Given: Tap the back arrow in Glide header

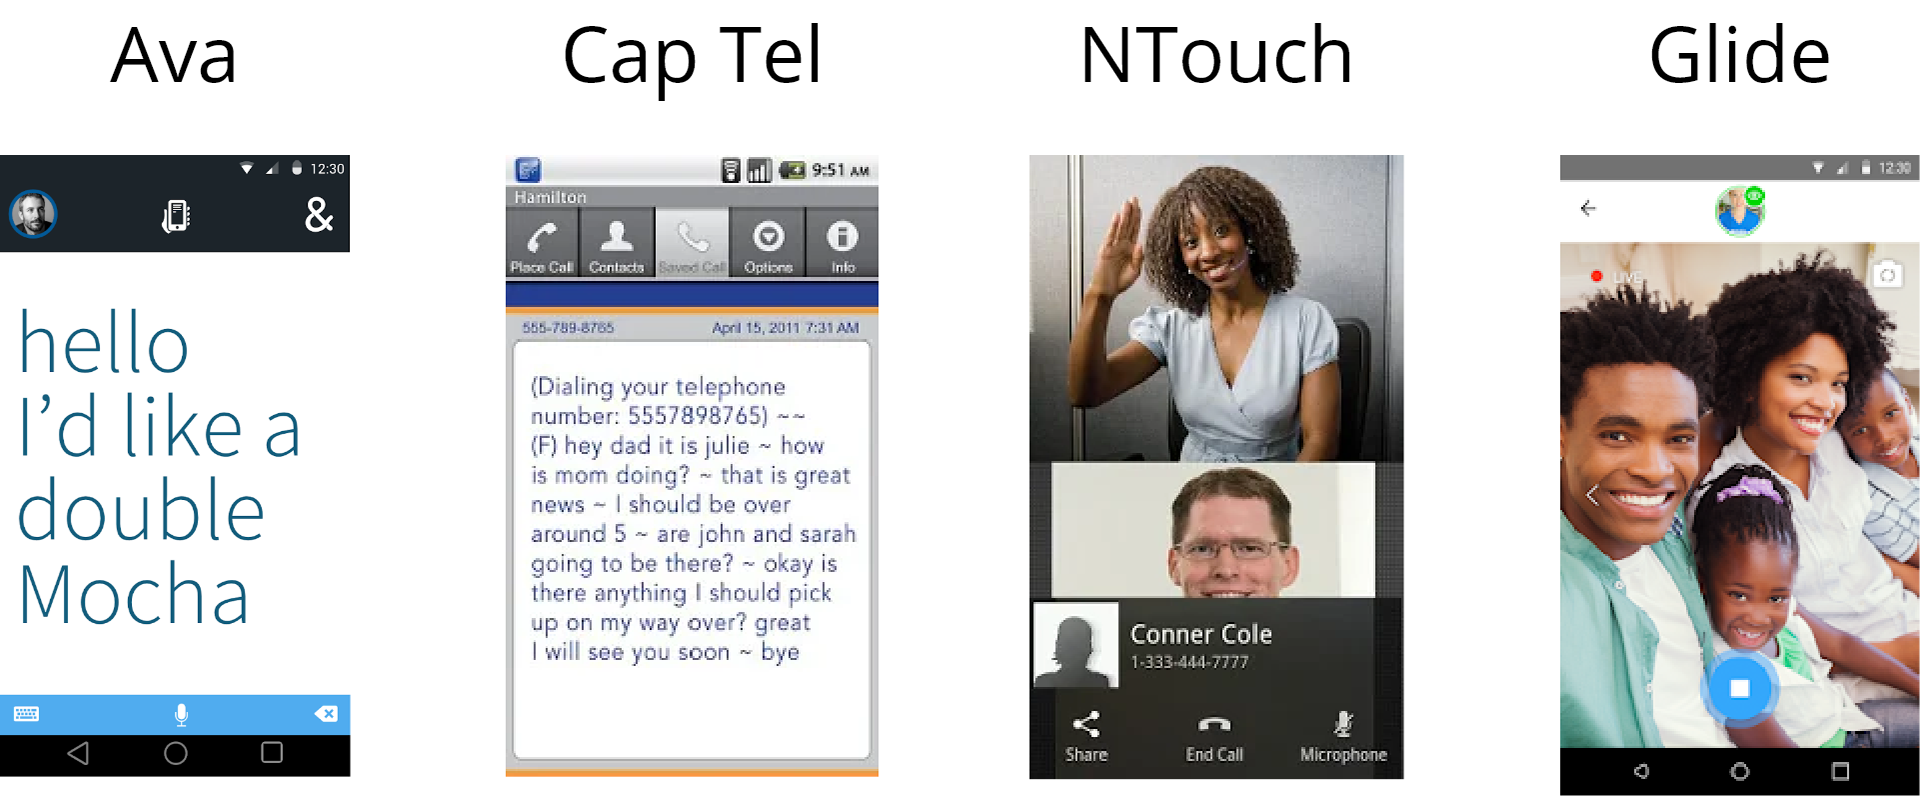Looking at the screenshot, I should 1588,208.
